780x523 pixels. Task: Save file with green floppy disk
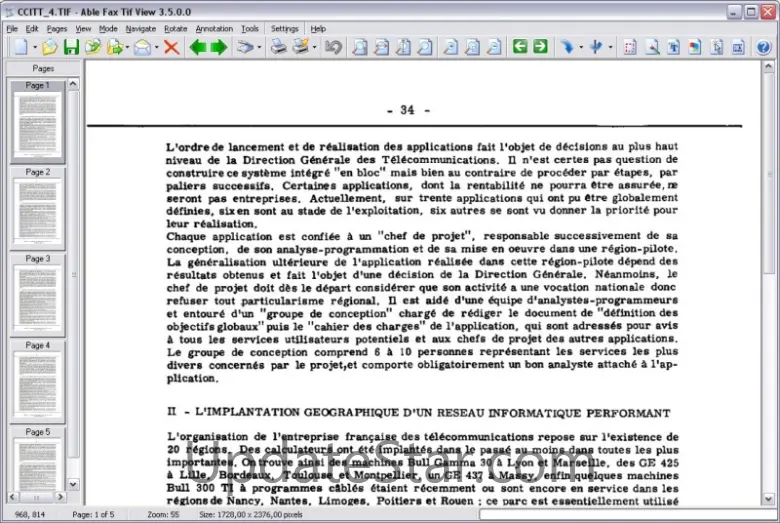click(x=72, y=47)
